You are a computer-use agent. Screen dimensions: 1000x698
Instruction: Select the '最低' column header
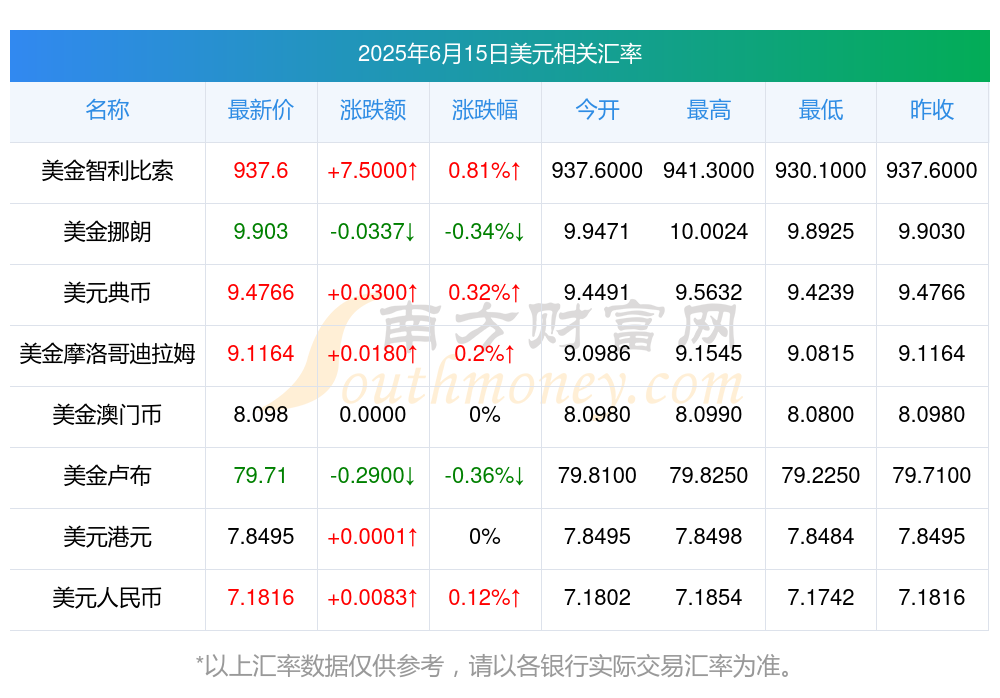click(821, 110)
